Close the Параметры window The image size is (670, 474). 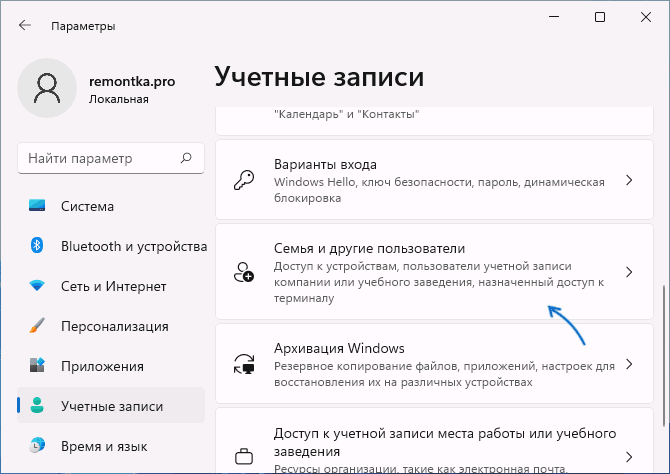(646, 17)
